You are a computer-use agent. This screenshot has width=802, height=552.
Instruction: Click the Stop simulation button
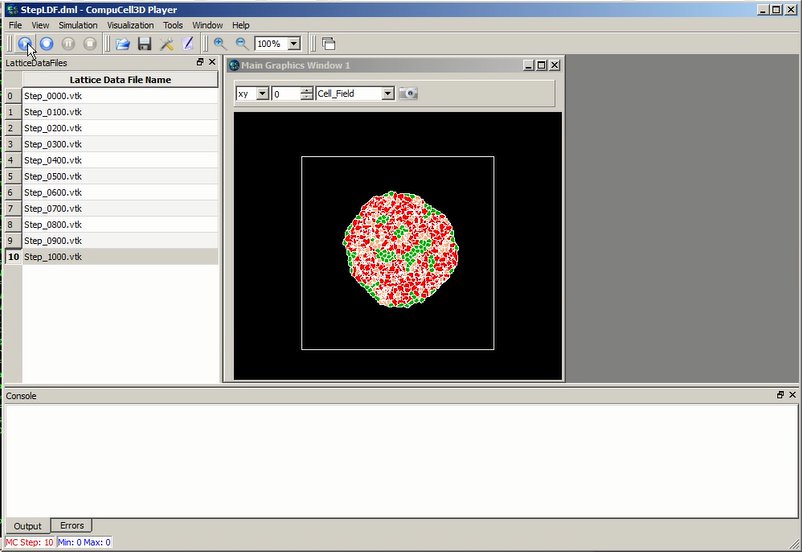click(90, 44)
